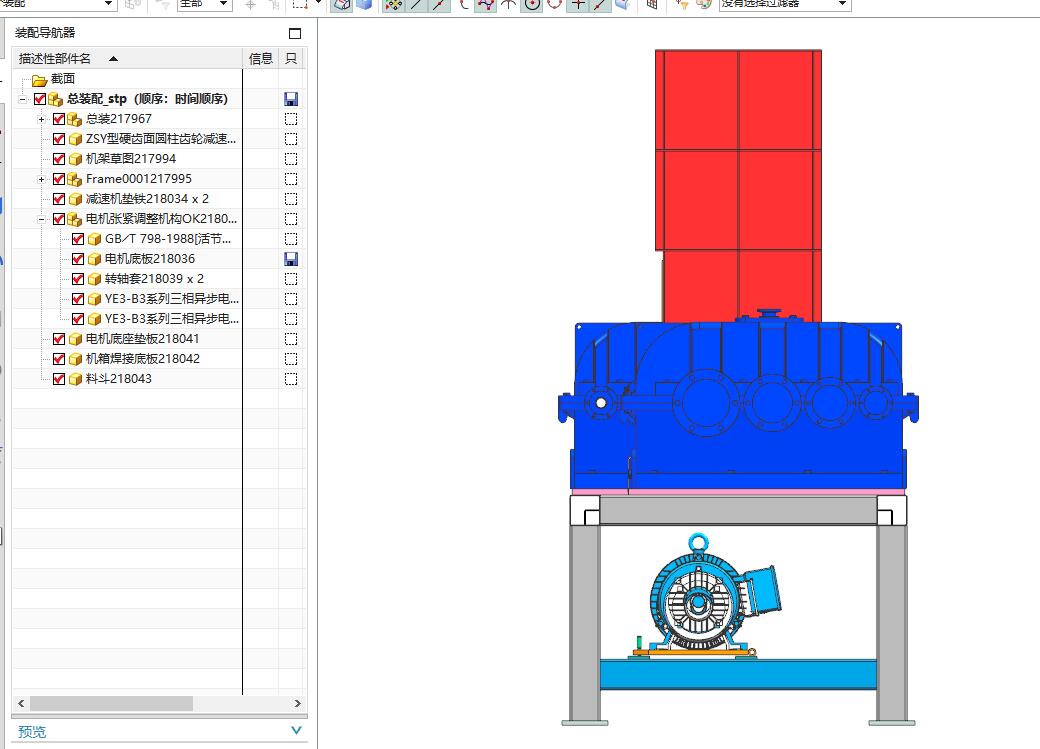Toggle visibility checkbox of 减速机垫铁218034 x 2
This screenshot has height=749, width=1040.
(59, 198)
